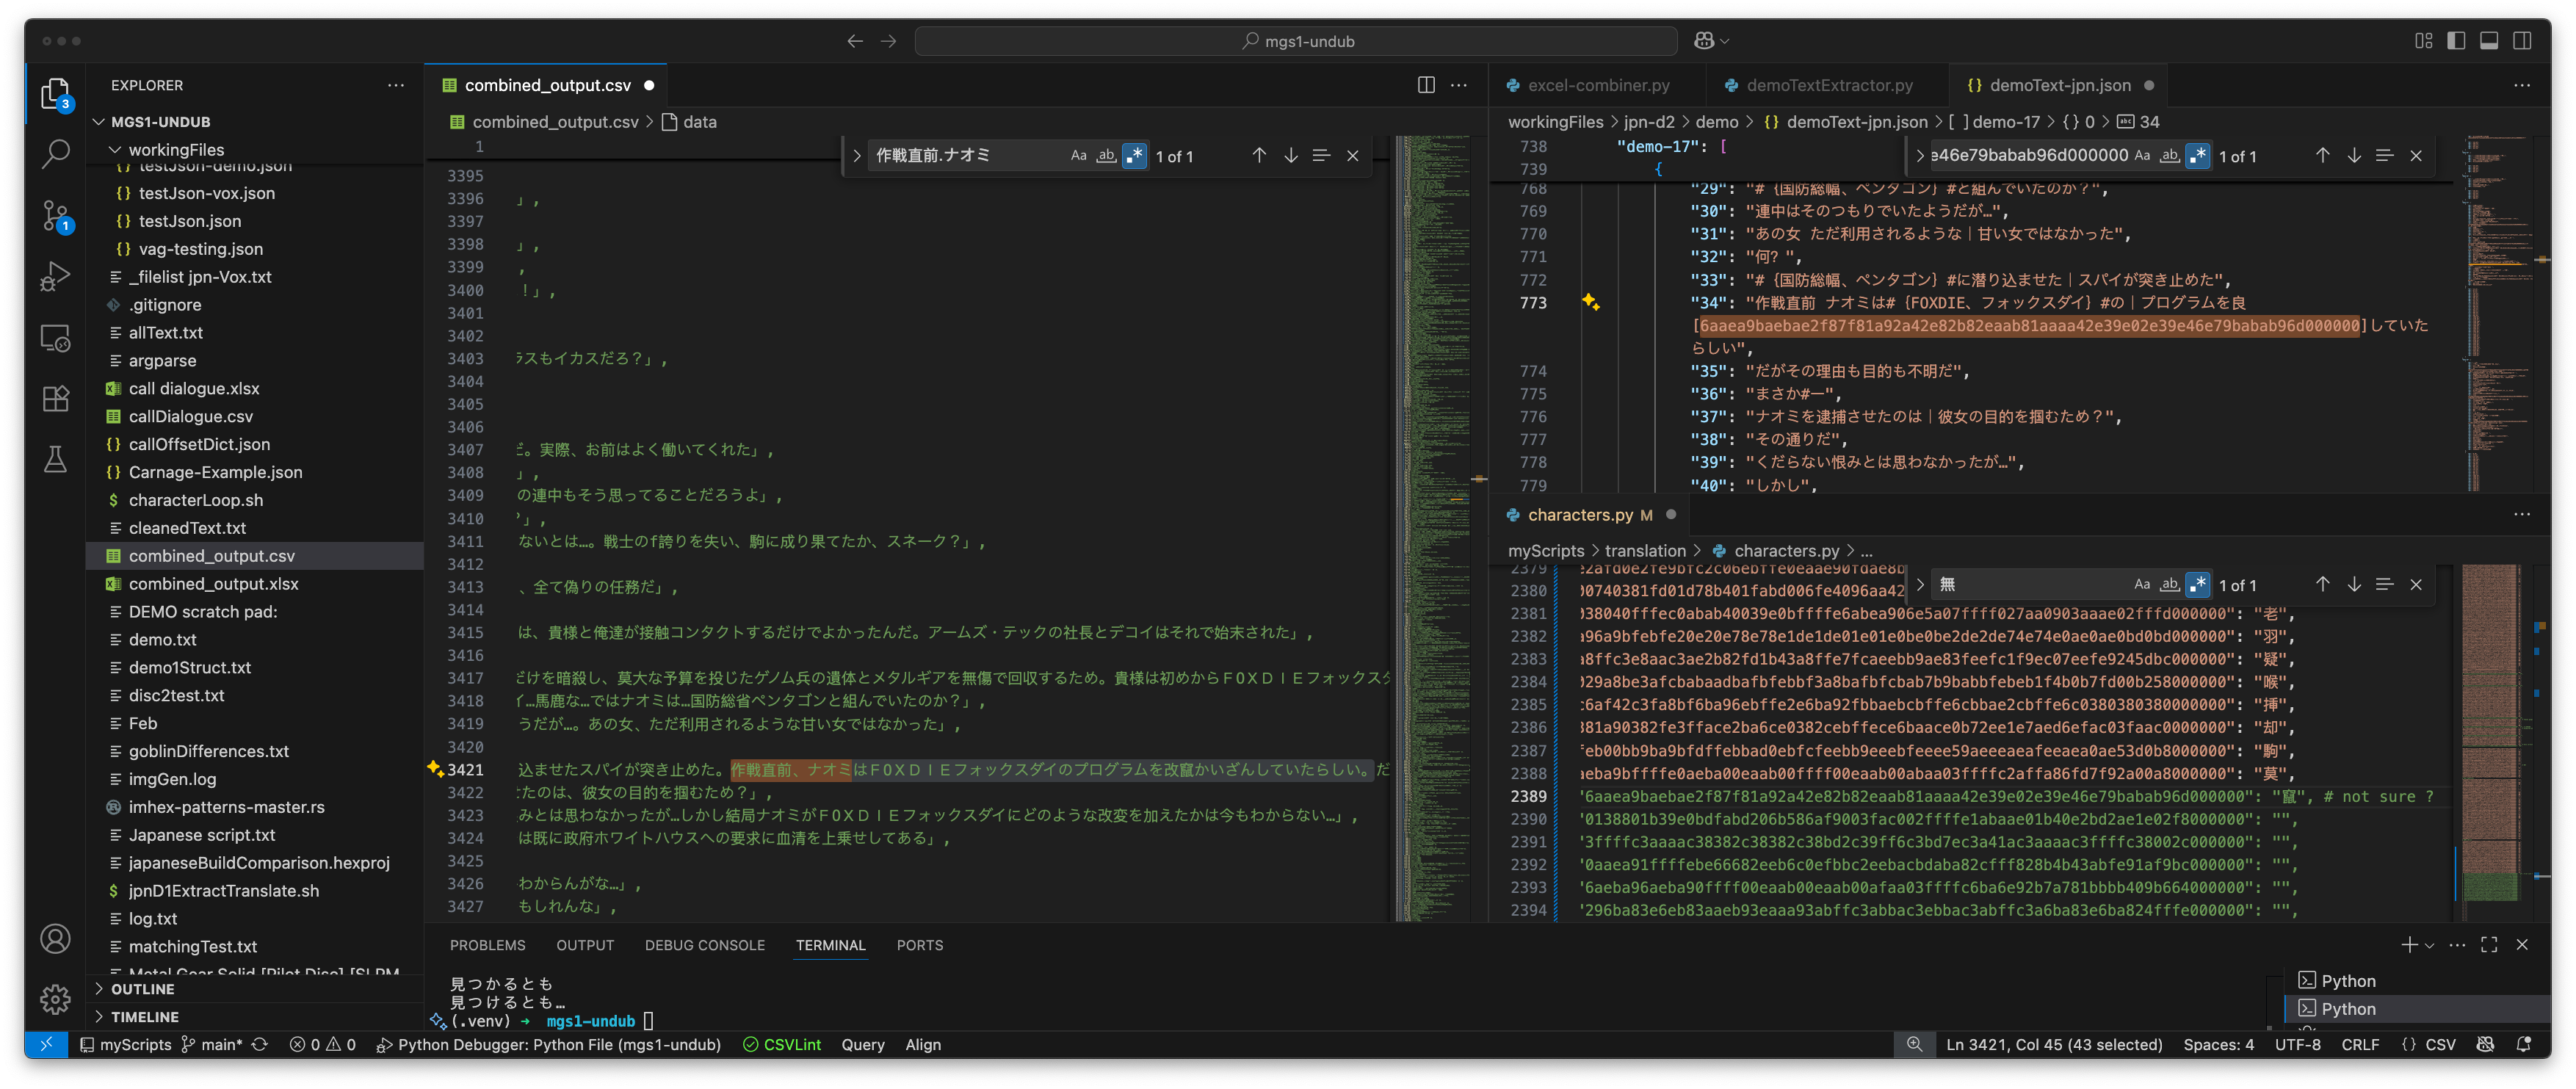Click CSVLint in the status bar
This screenshot has width=2576, height=1089.
(x=782, y=1044)
